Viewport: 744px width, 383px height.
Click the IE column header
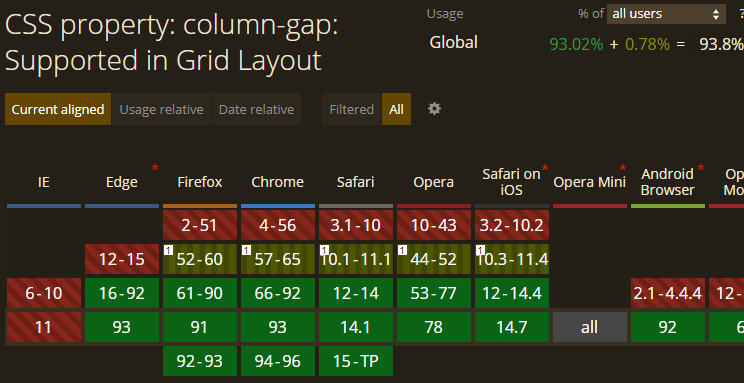coord(44,182)
